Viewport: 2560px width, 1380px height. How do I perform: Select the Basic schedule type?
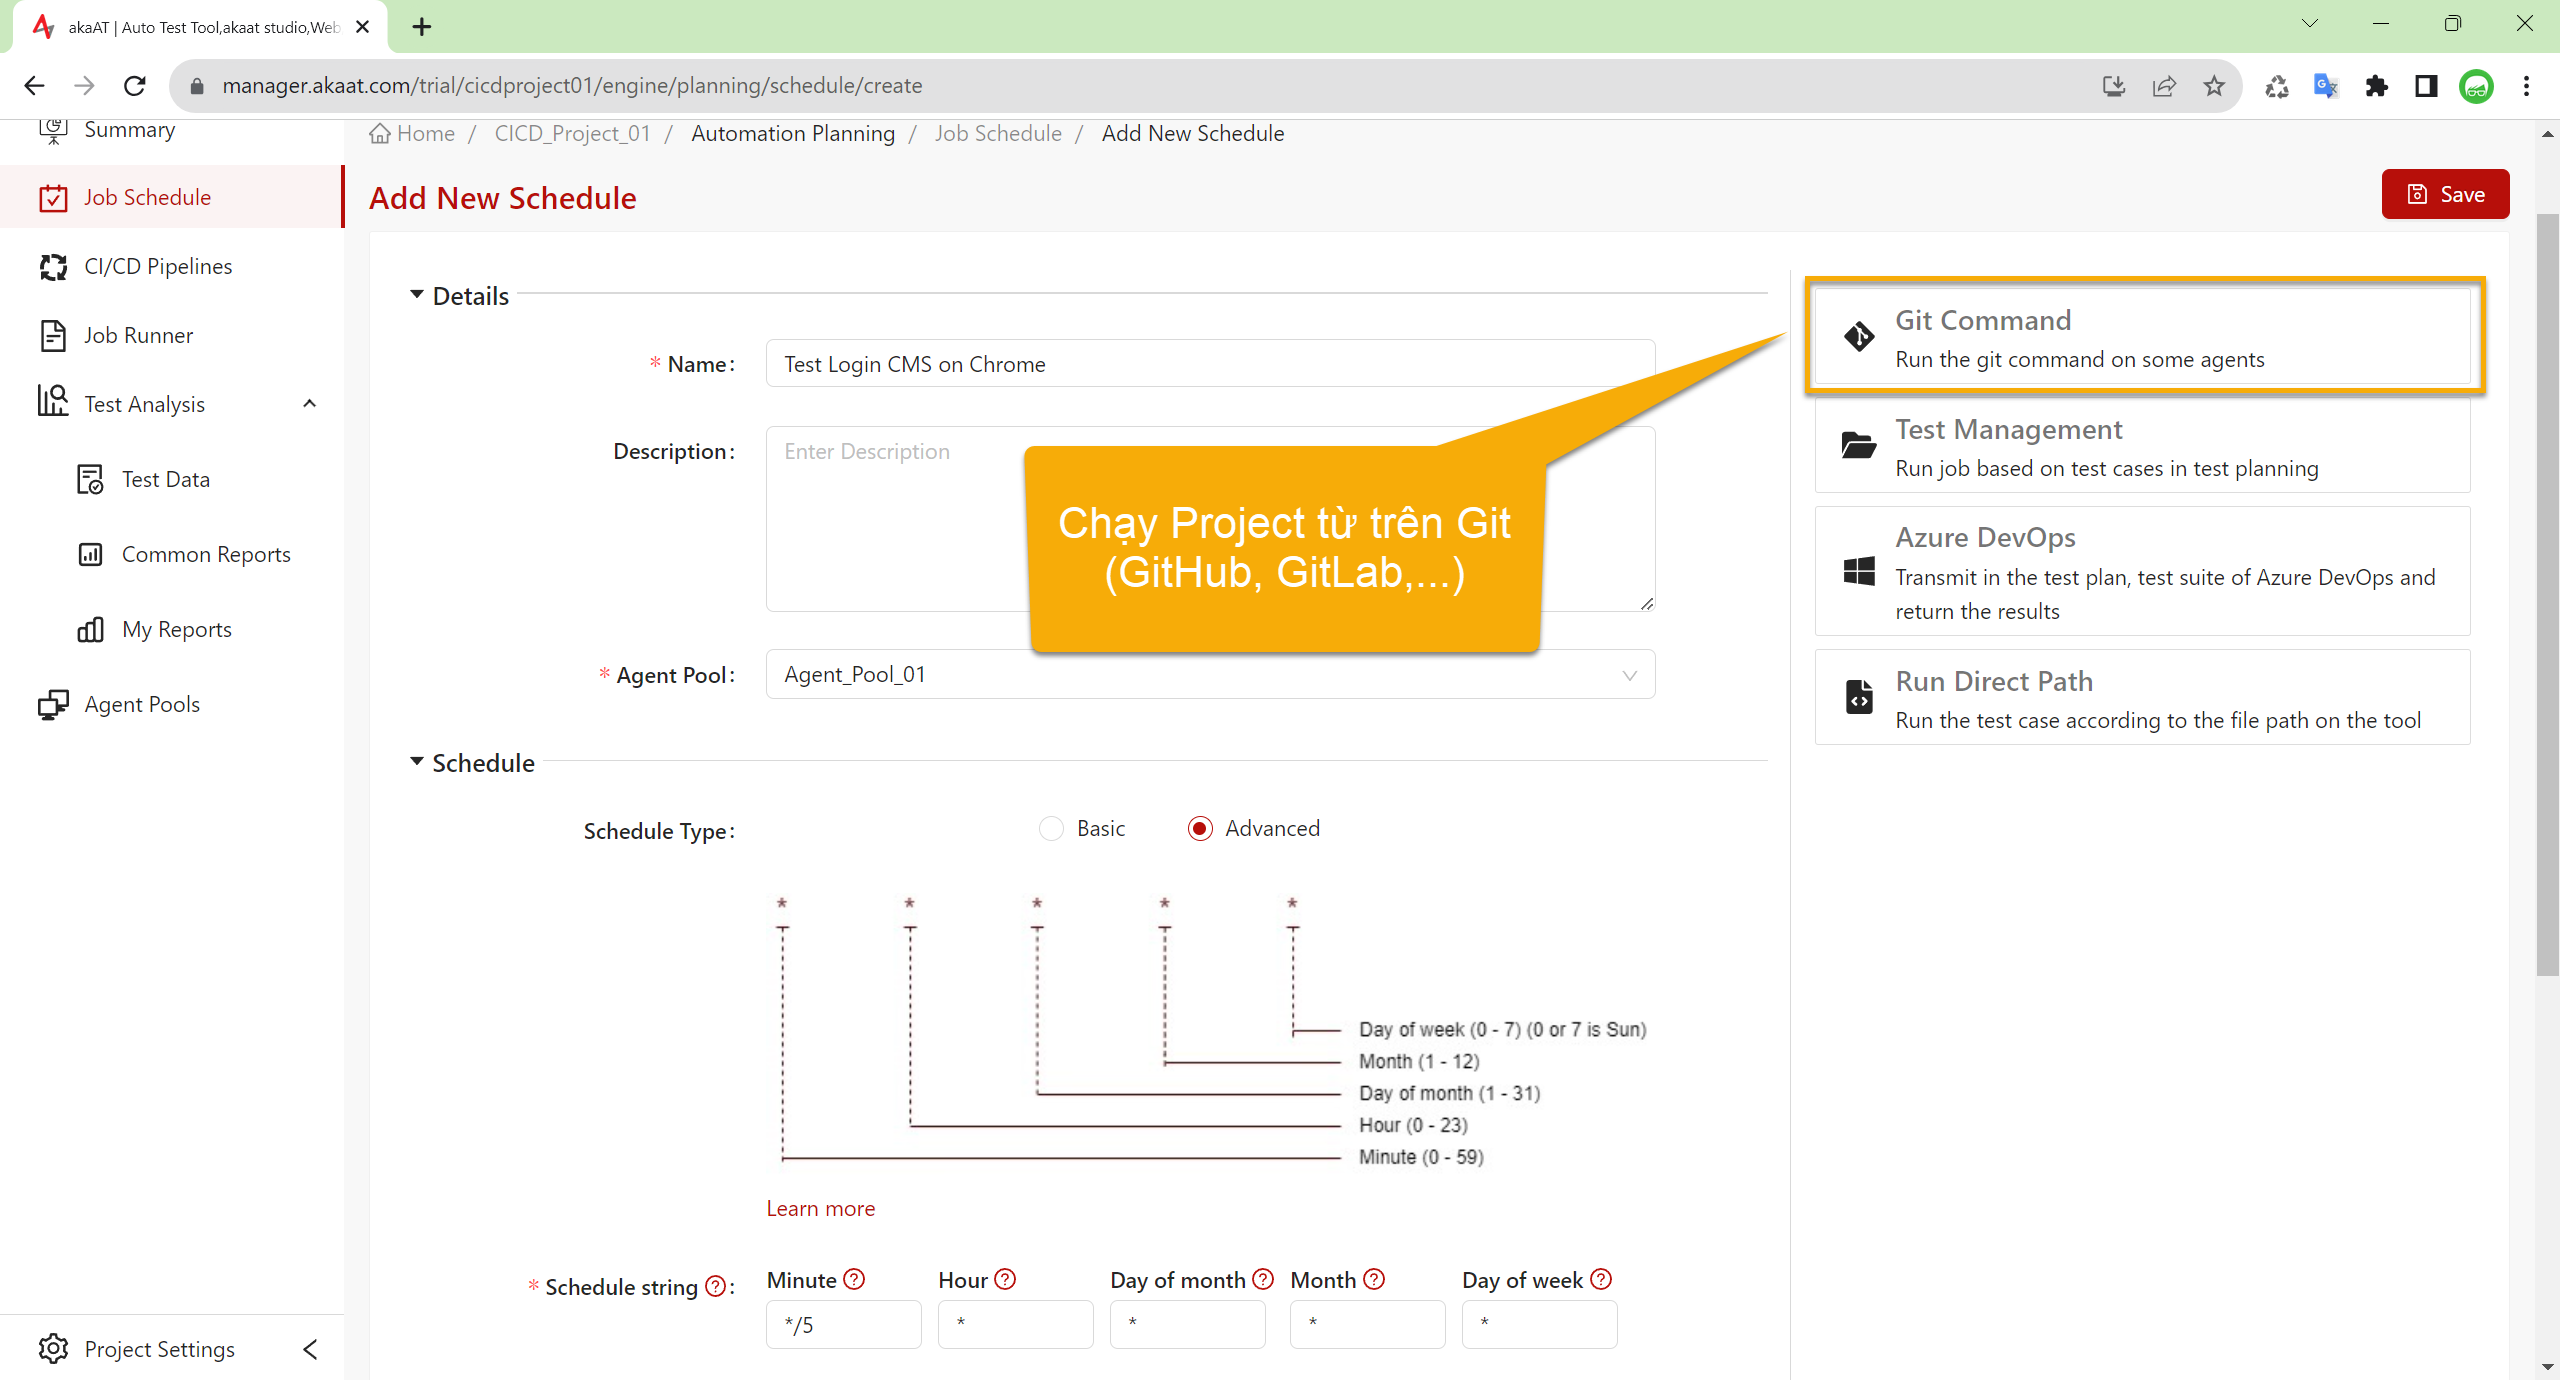click(x=1051, y=829)
